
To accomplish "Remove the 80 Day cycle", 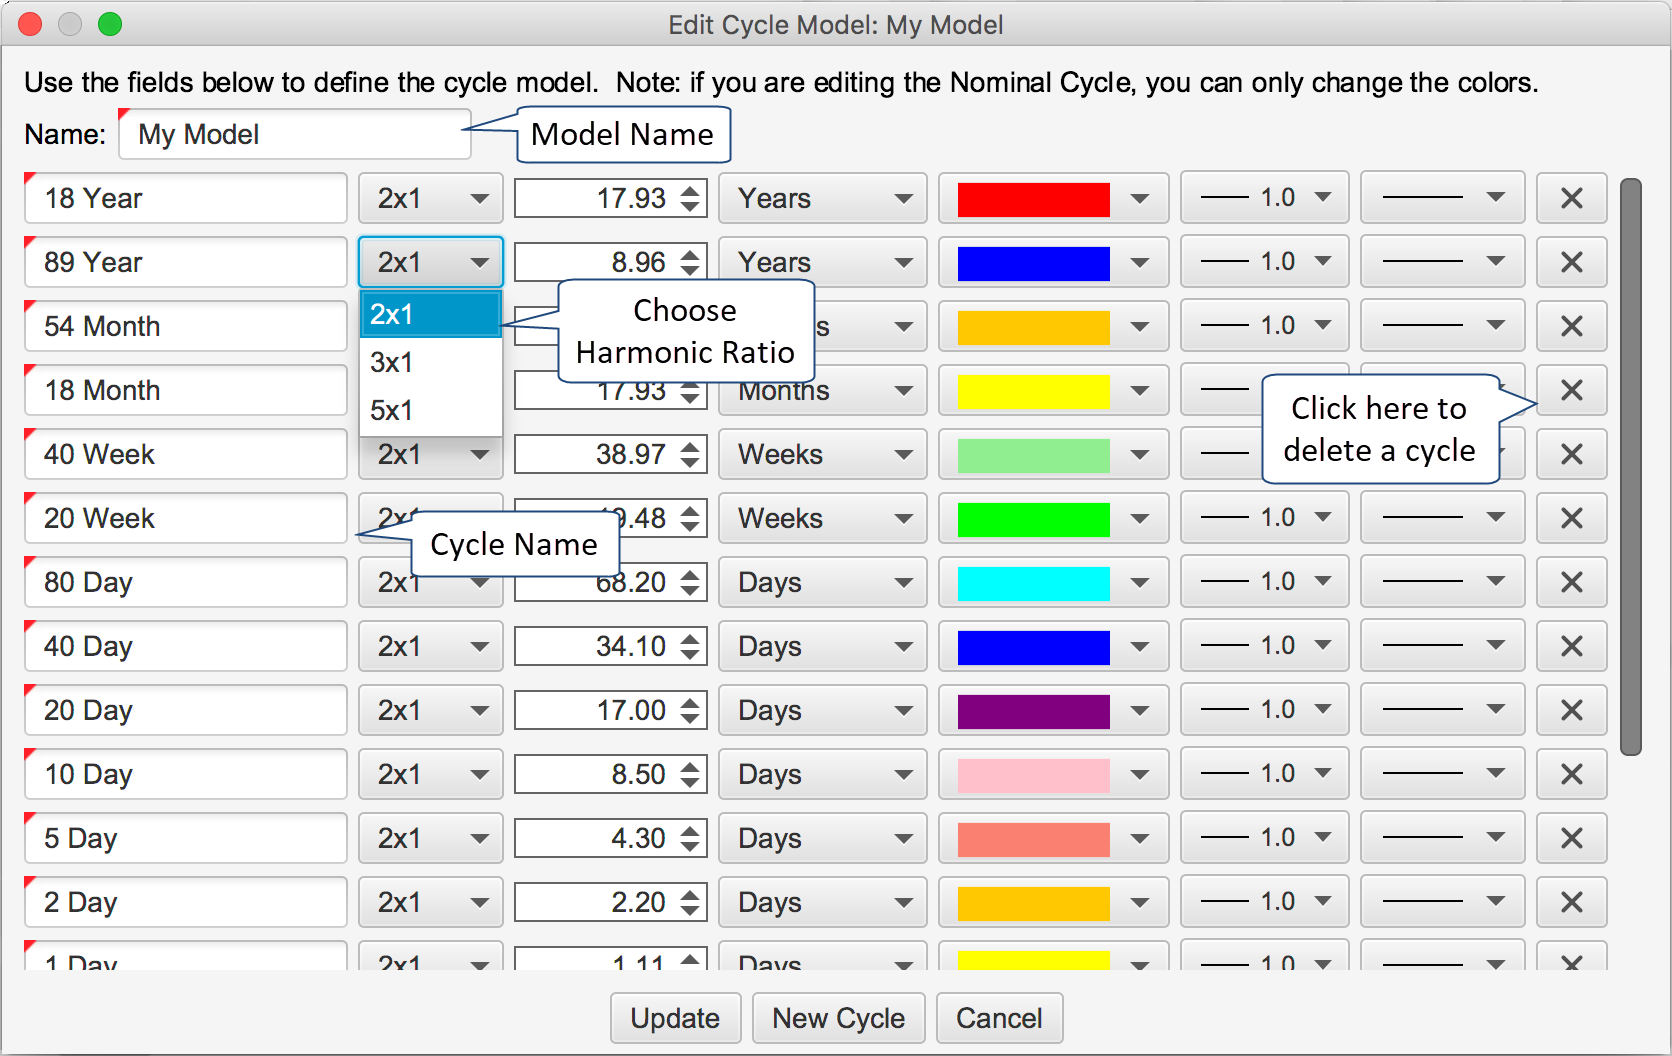I will tap(1571, 582).
